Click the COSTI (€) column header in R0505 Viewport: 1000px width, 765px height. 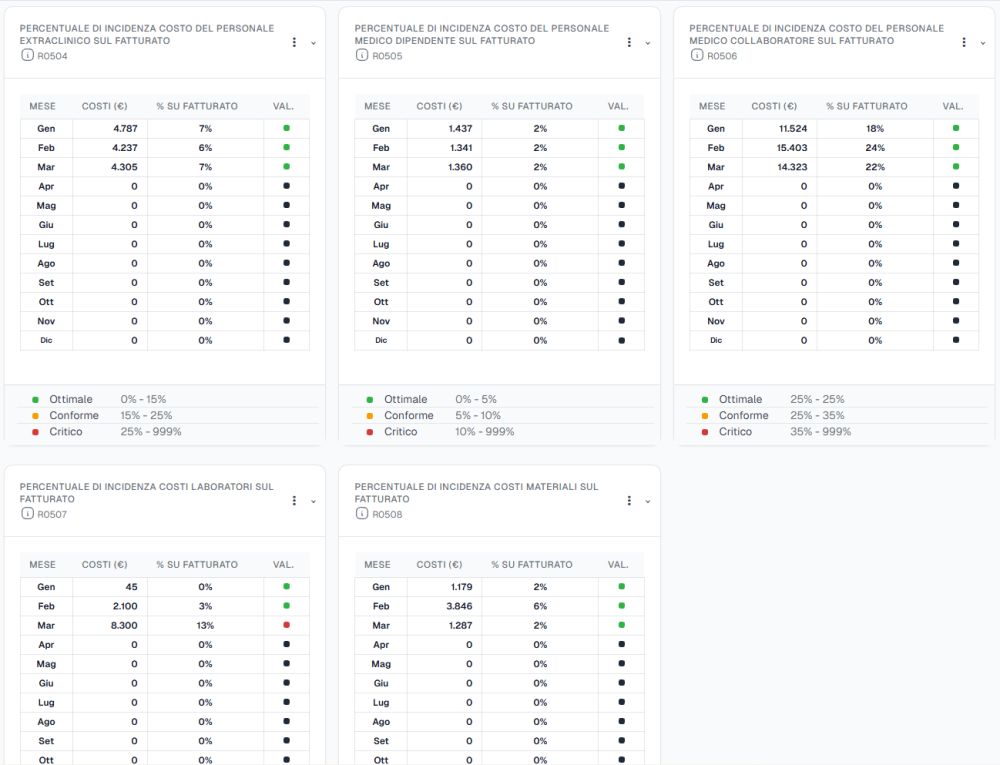[x=439, y=106]
